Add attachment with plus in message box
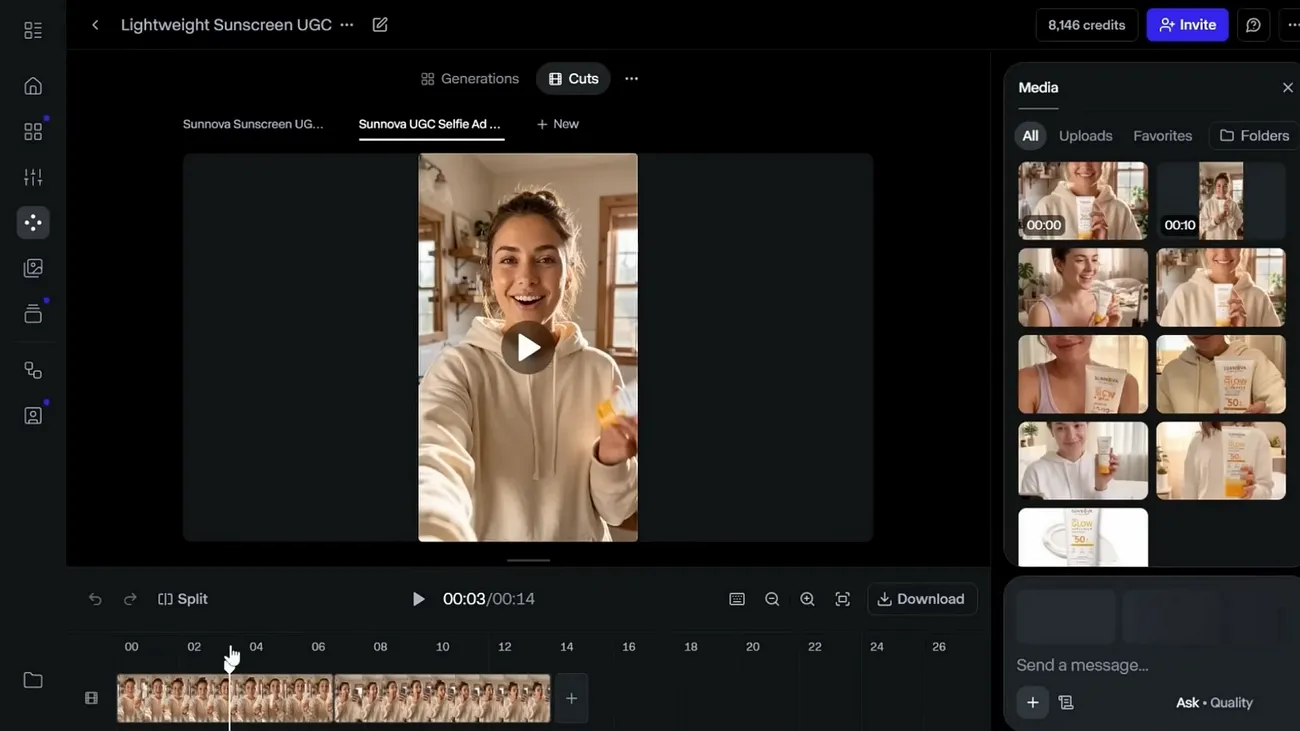The height and width of the screenshot is (731, 1300). (1033, 702)
